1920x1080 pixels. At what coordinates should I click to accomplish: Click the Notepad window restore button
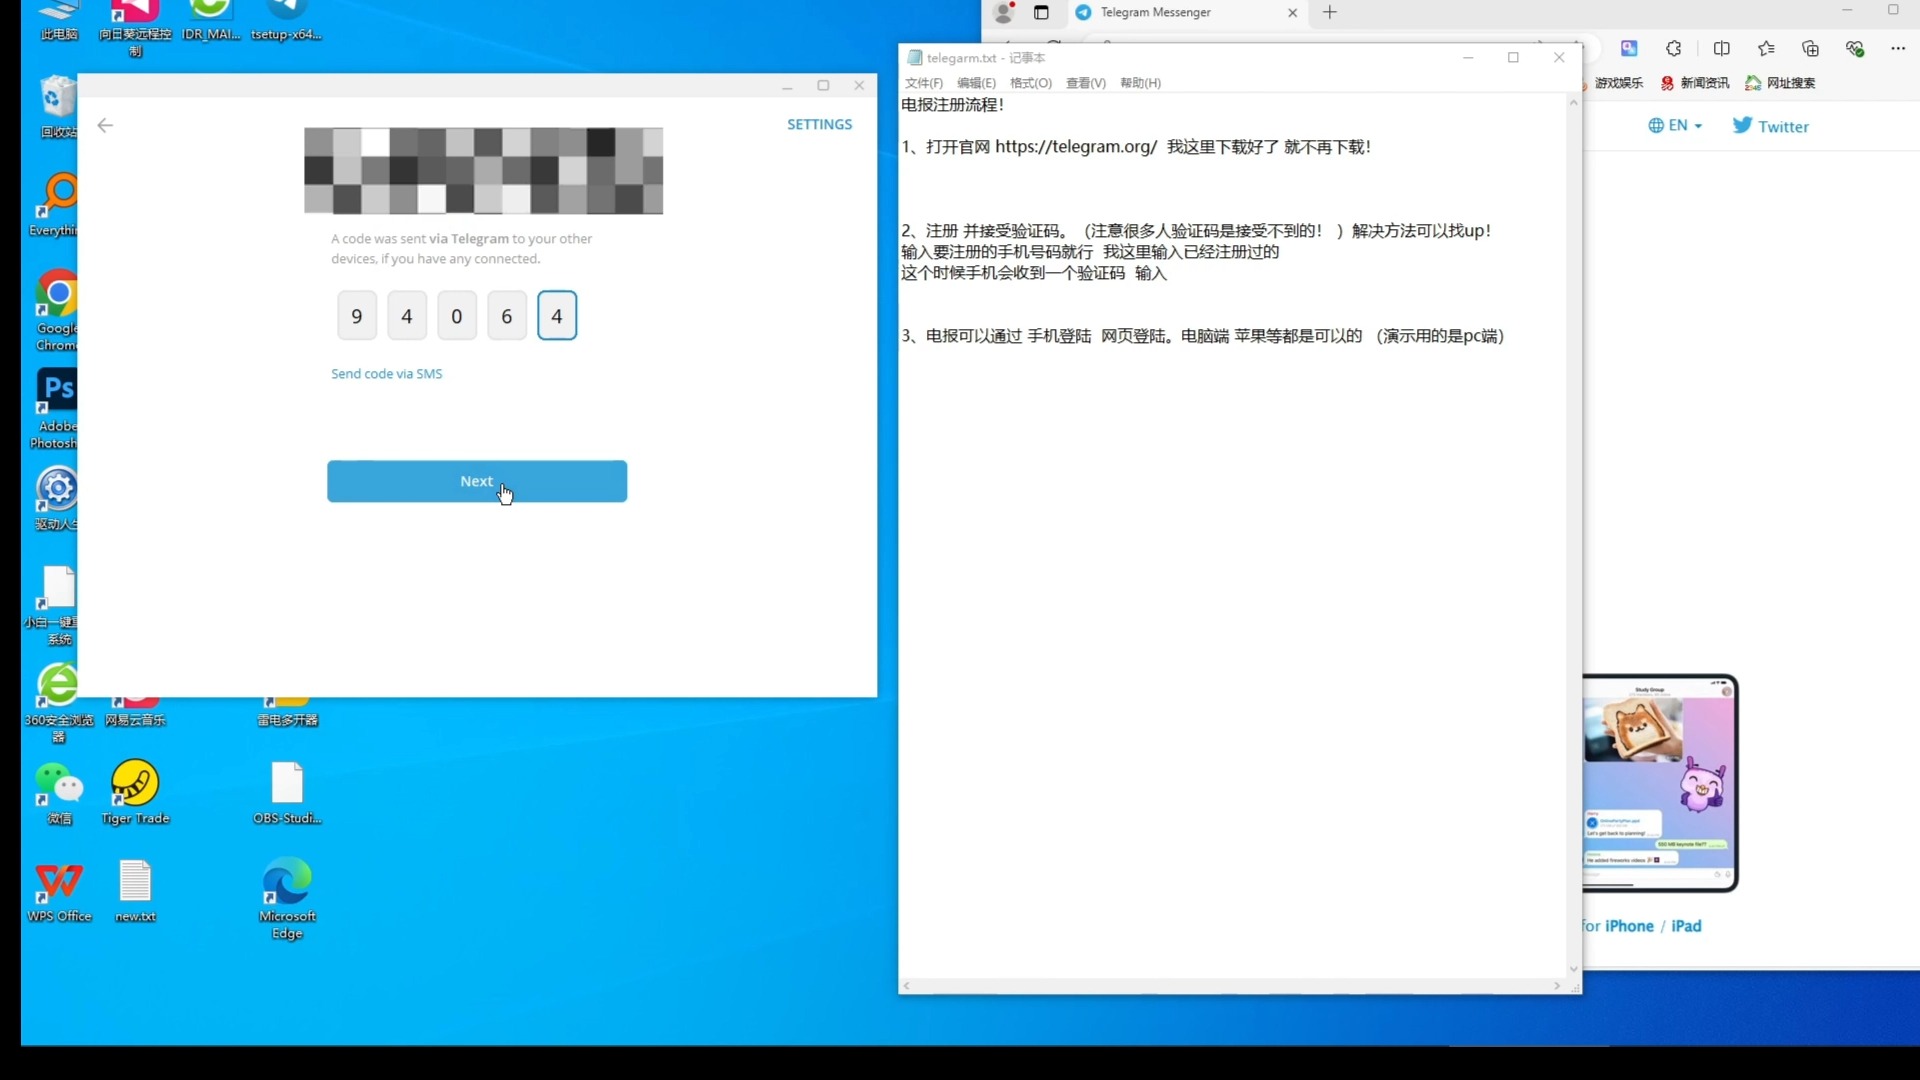pyautogui.click(x=1513, y=58)
